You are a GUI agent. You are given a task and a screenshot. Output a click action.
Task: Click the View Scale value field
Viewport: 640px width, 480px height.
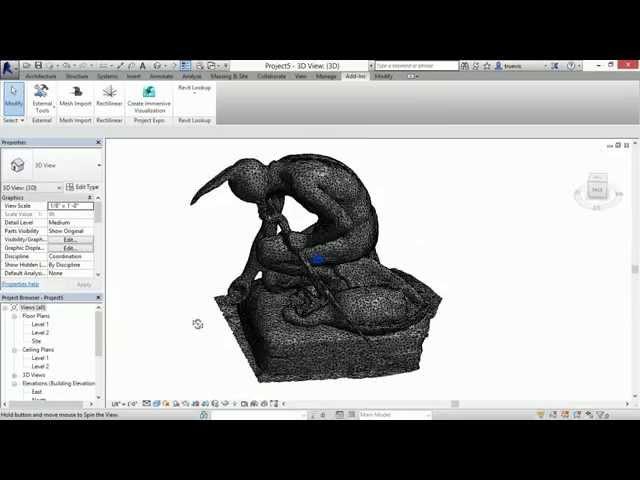[x=71, y=206]
